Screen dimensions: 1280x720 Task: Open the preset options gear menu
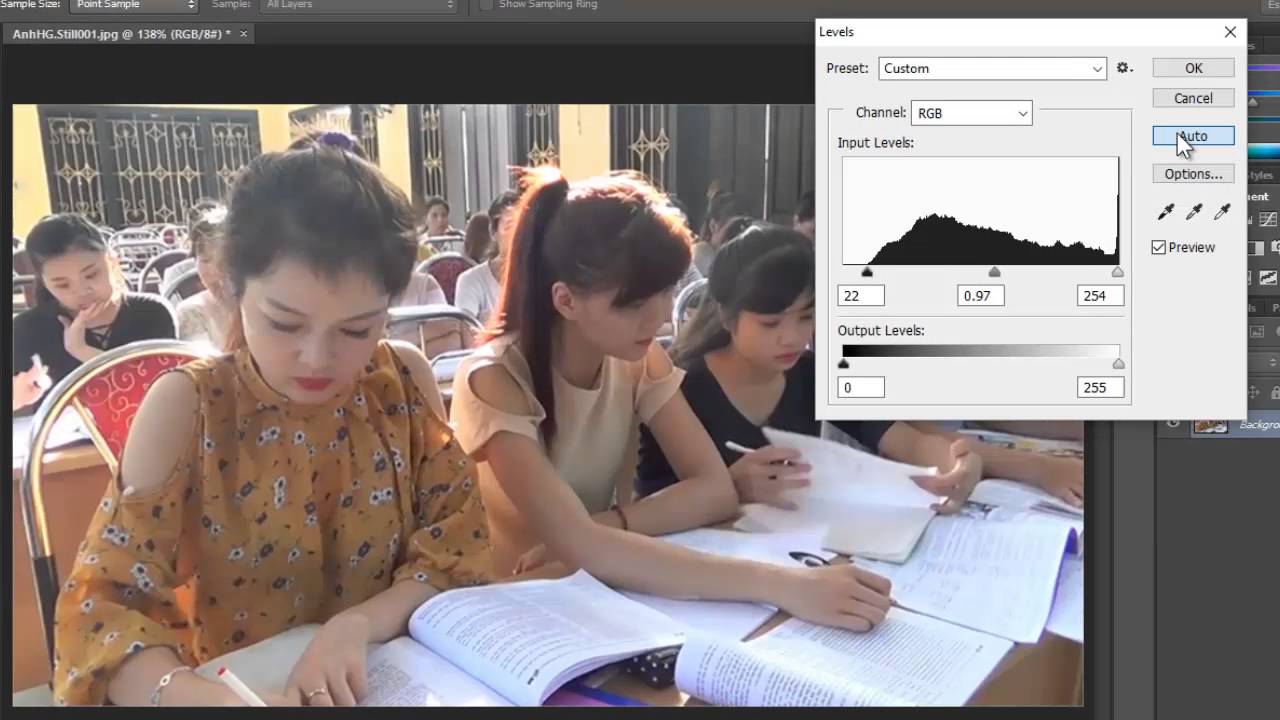(x=1124, y=68)
